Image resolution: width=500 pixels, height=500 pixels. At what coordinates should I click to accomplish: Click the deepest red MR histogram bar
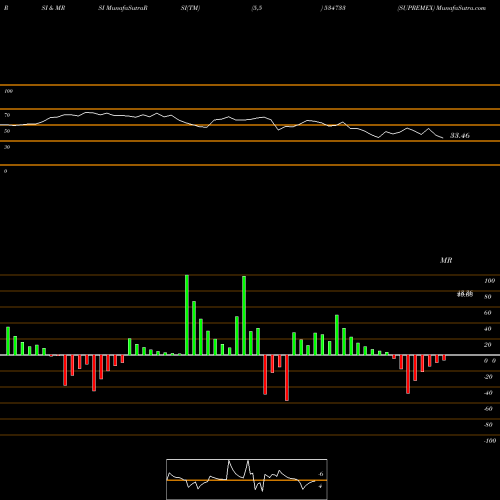click(287, 378)
